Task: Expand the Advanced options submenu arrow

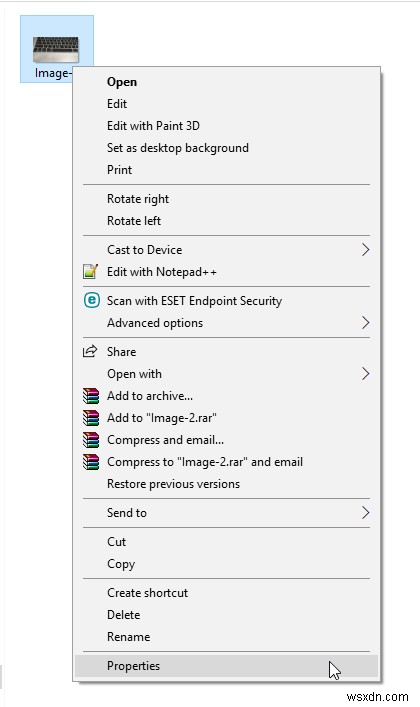Action: click(365, 323)
